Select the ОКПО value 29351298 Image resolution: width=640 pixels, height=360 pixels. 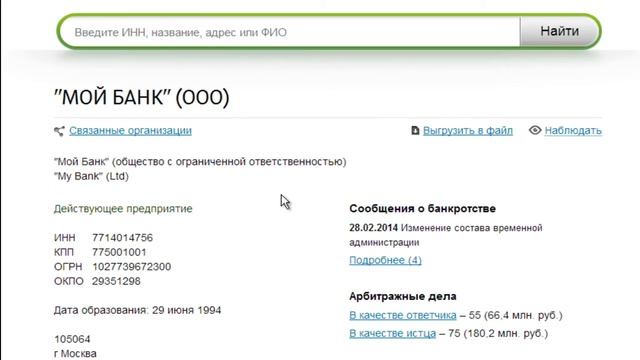click(x=116, y=281)
